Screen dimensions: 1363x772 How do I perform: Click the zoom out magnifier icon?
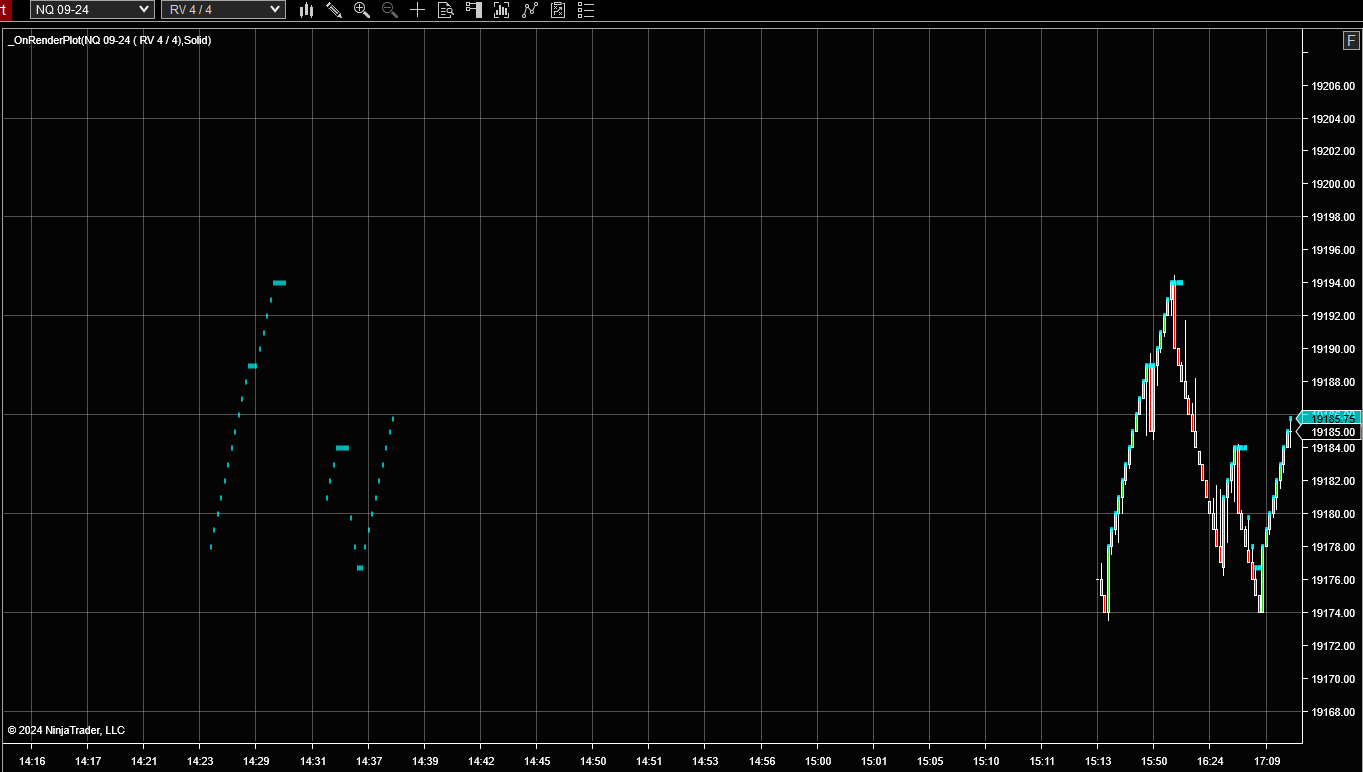pyautogui.click(x=390, y=10)
